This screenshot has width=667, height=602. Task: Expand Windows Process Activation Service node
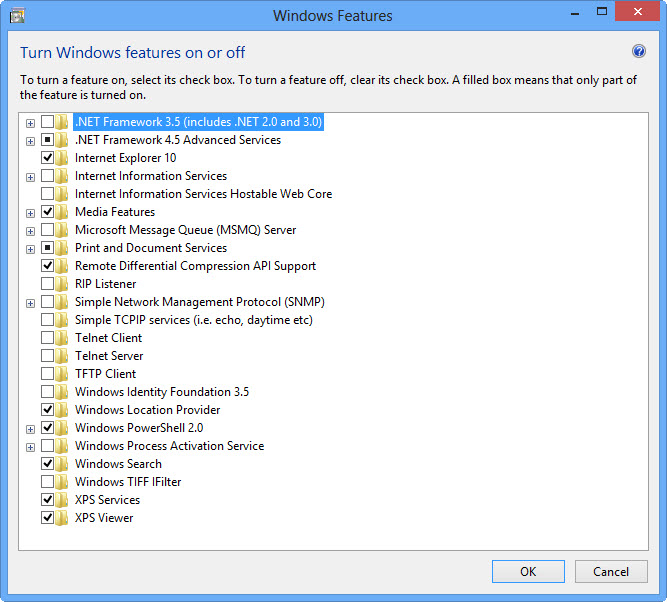pos(30,447)
